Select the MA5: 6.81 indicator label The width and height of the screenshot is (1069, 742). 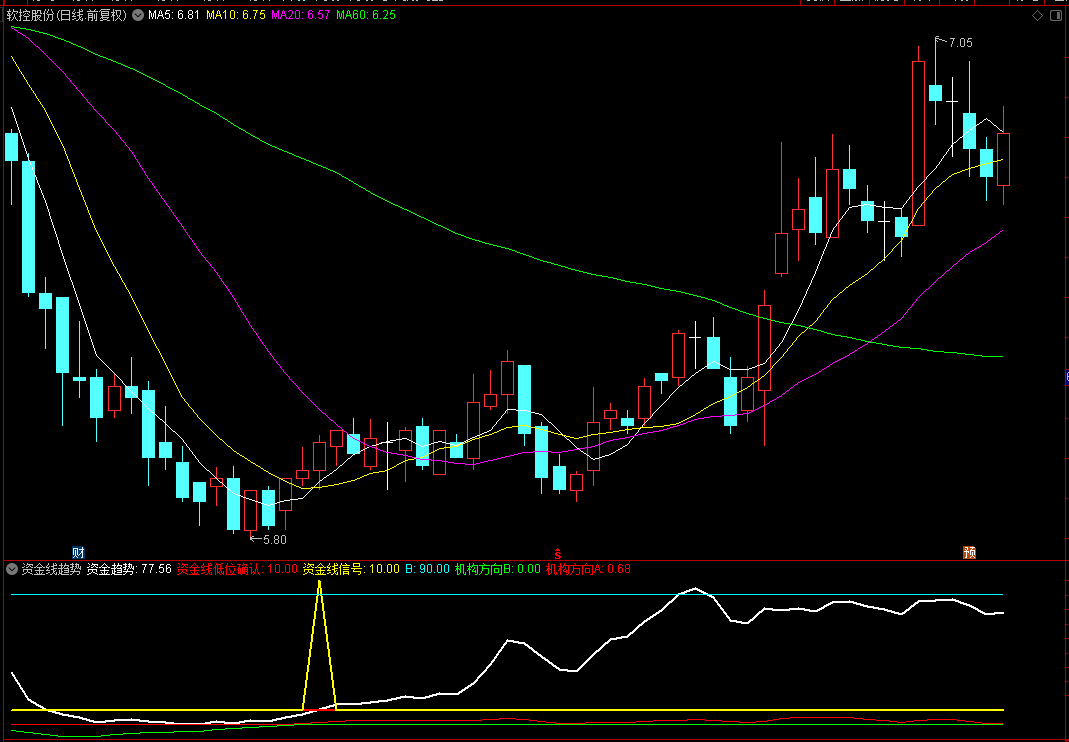pos(174,15)
